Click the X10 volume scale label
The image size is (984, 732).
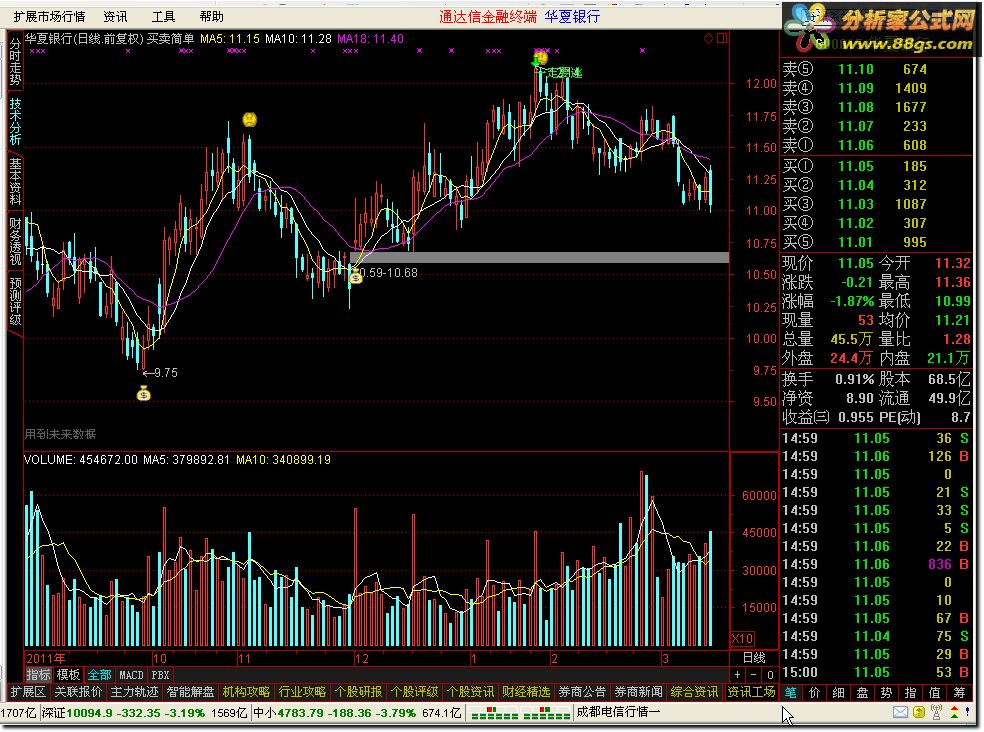pos(742,638)
